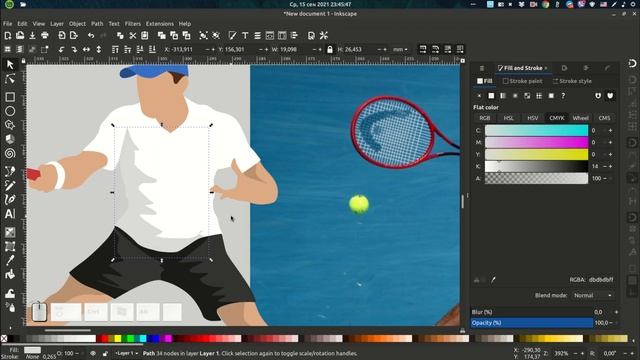The width and height of the screenshot is (640, 360).
Task: Select the Pen Bezier tool
Action: click(10, 171)
